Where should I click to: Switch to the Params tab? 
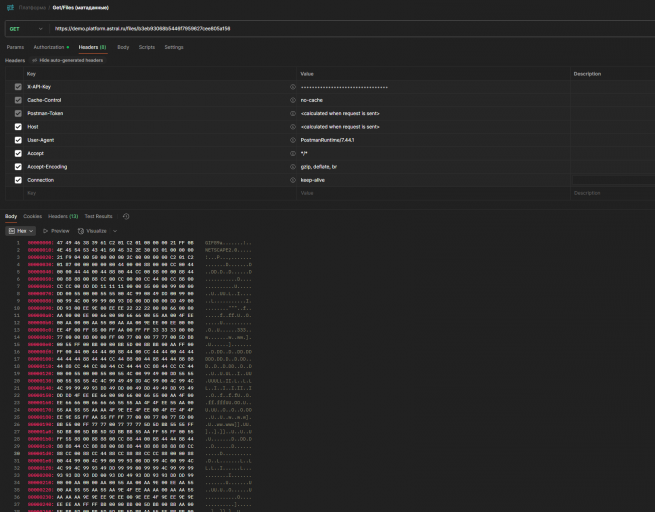(15, 47)
